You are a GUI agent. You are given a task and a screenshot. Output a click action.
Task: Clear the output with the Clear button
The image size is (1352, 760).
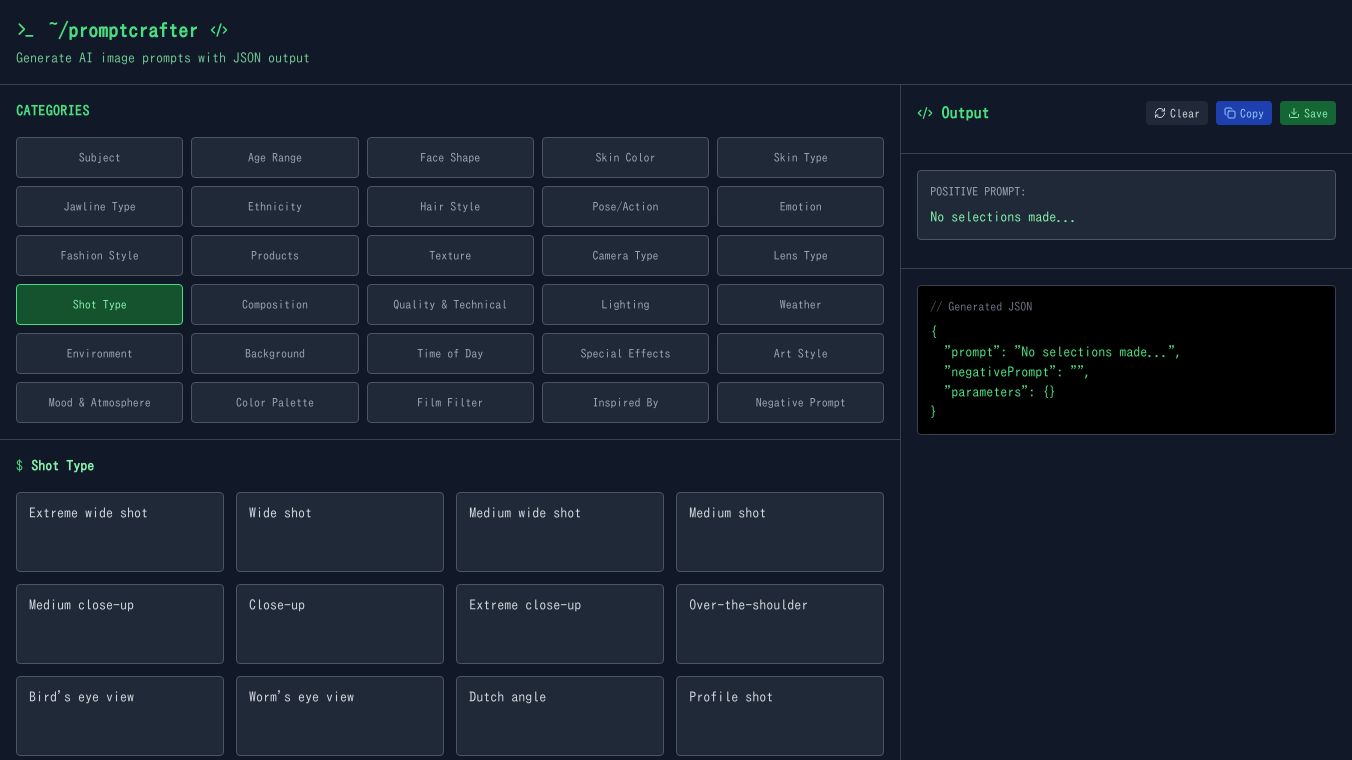point(1177,113)
